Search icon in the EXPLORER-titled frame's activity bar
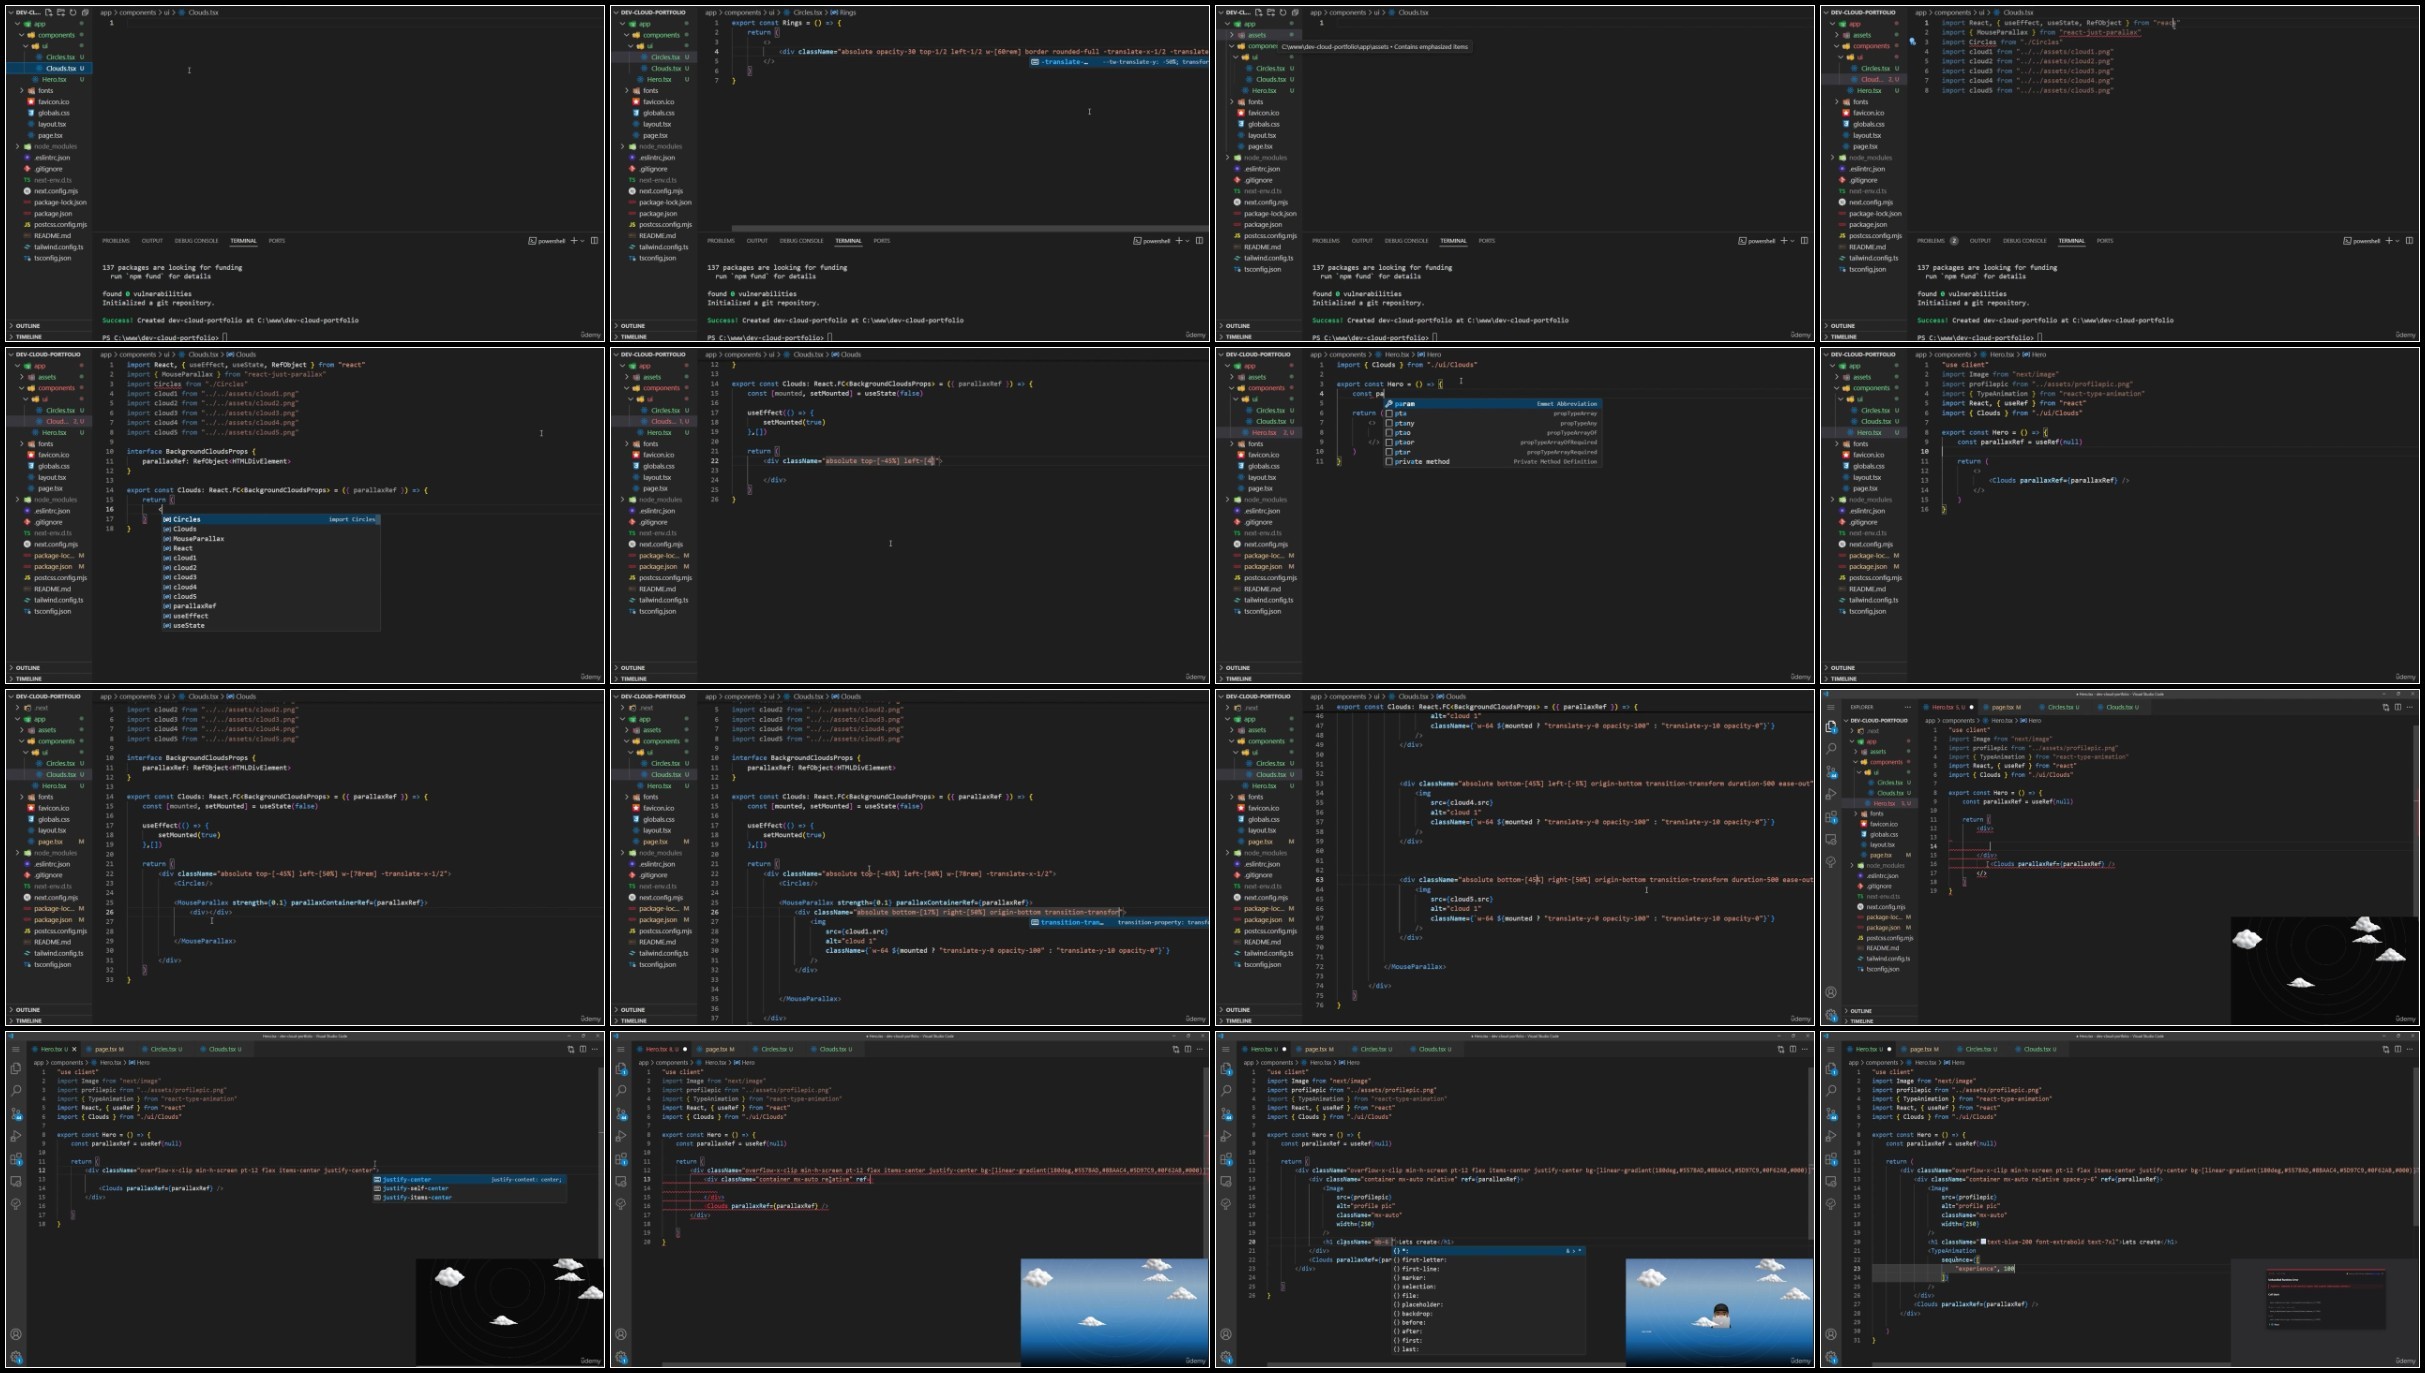This screenshot has height=1373, width=2425. tap(1831, 748)
